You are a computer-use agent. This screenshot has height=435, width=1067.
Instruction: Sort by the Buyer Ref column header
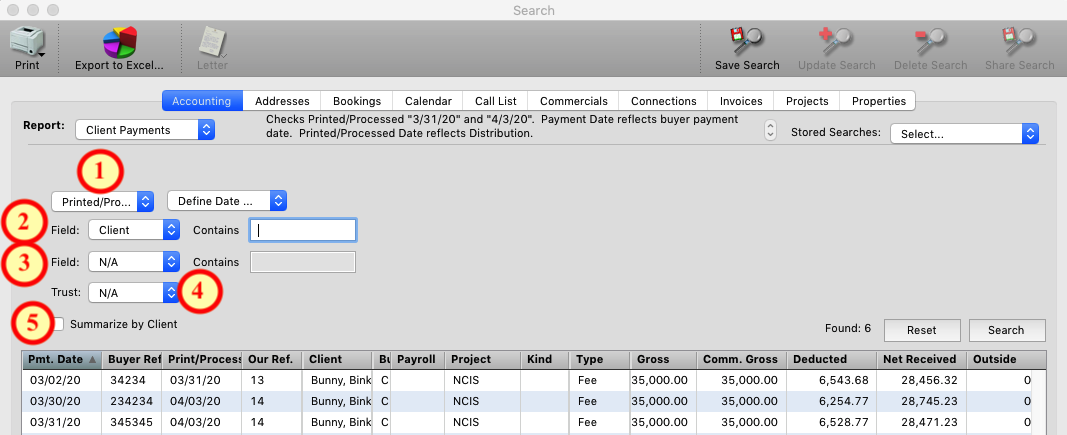click(x=132, y=359)
